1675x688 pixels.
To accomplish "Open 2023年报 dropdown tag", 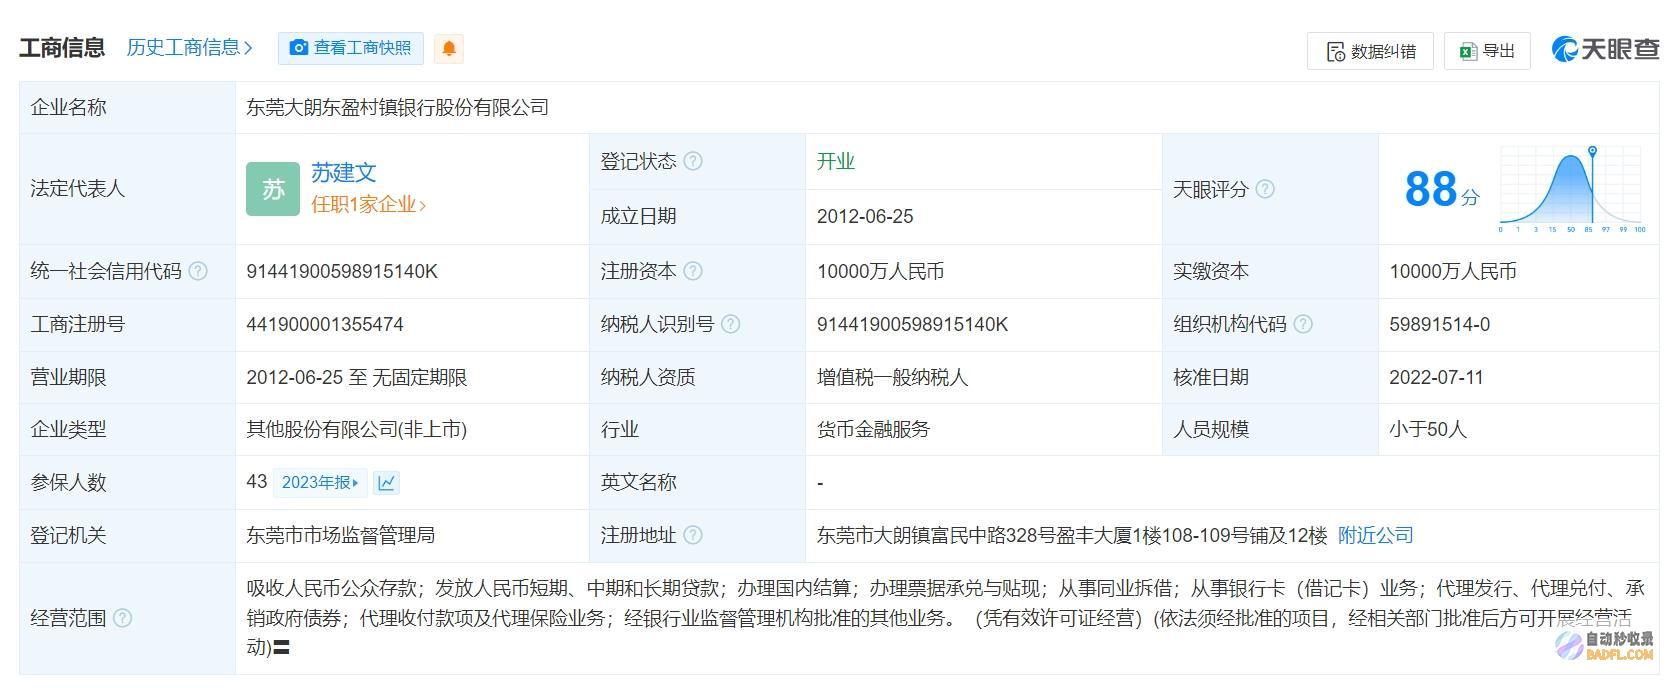I will point(320,482).
